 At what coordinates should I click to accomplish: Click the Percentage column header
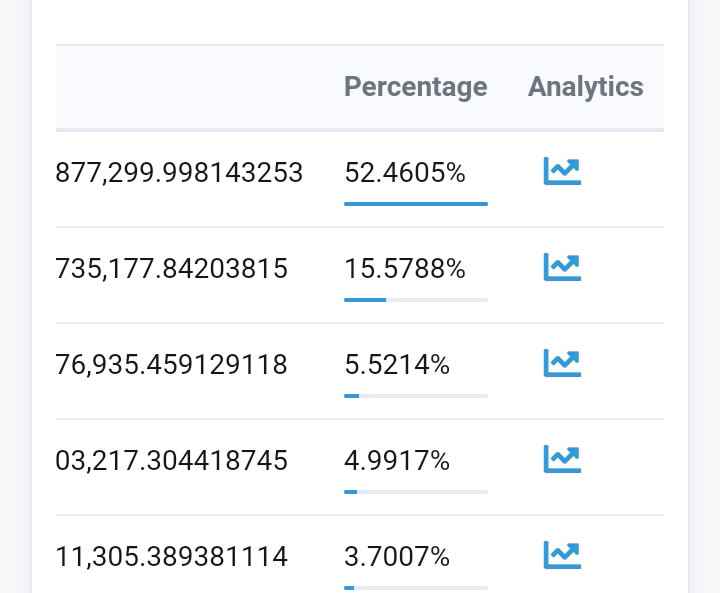416,87
